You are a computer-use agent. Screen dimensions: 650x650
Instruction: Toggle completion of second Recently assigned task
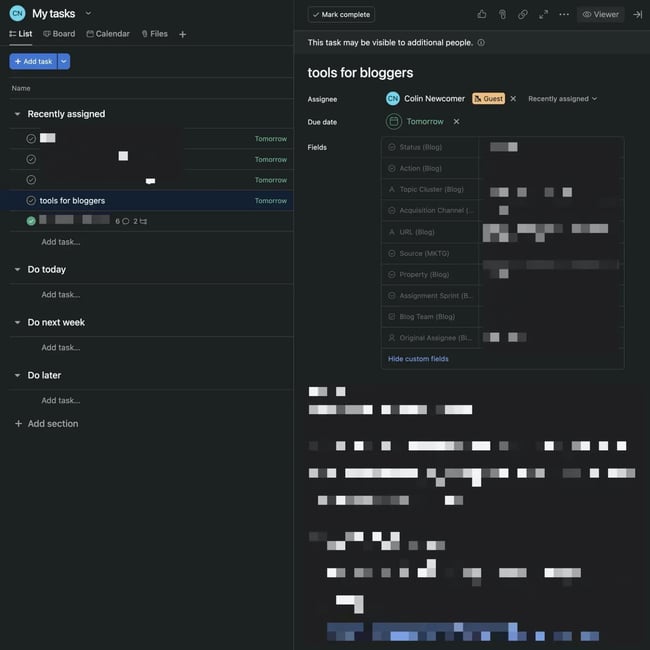pos(31,159)
